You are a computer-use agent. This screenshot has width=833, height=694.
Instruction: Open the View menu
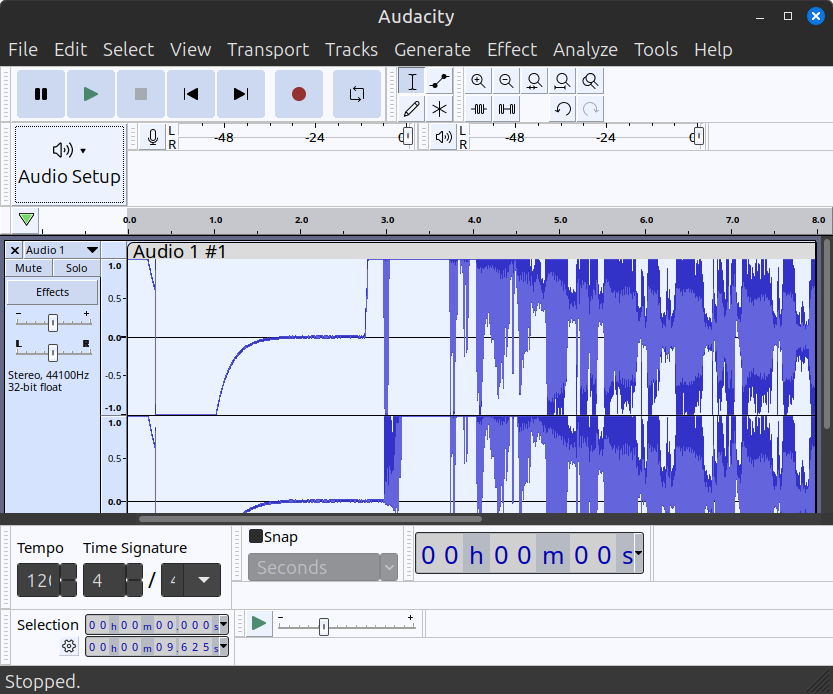191,49
